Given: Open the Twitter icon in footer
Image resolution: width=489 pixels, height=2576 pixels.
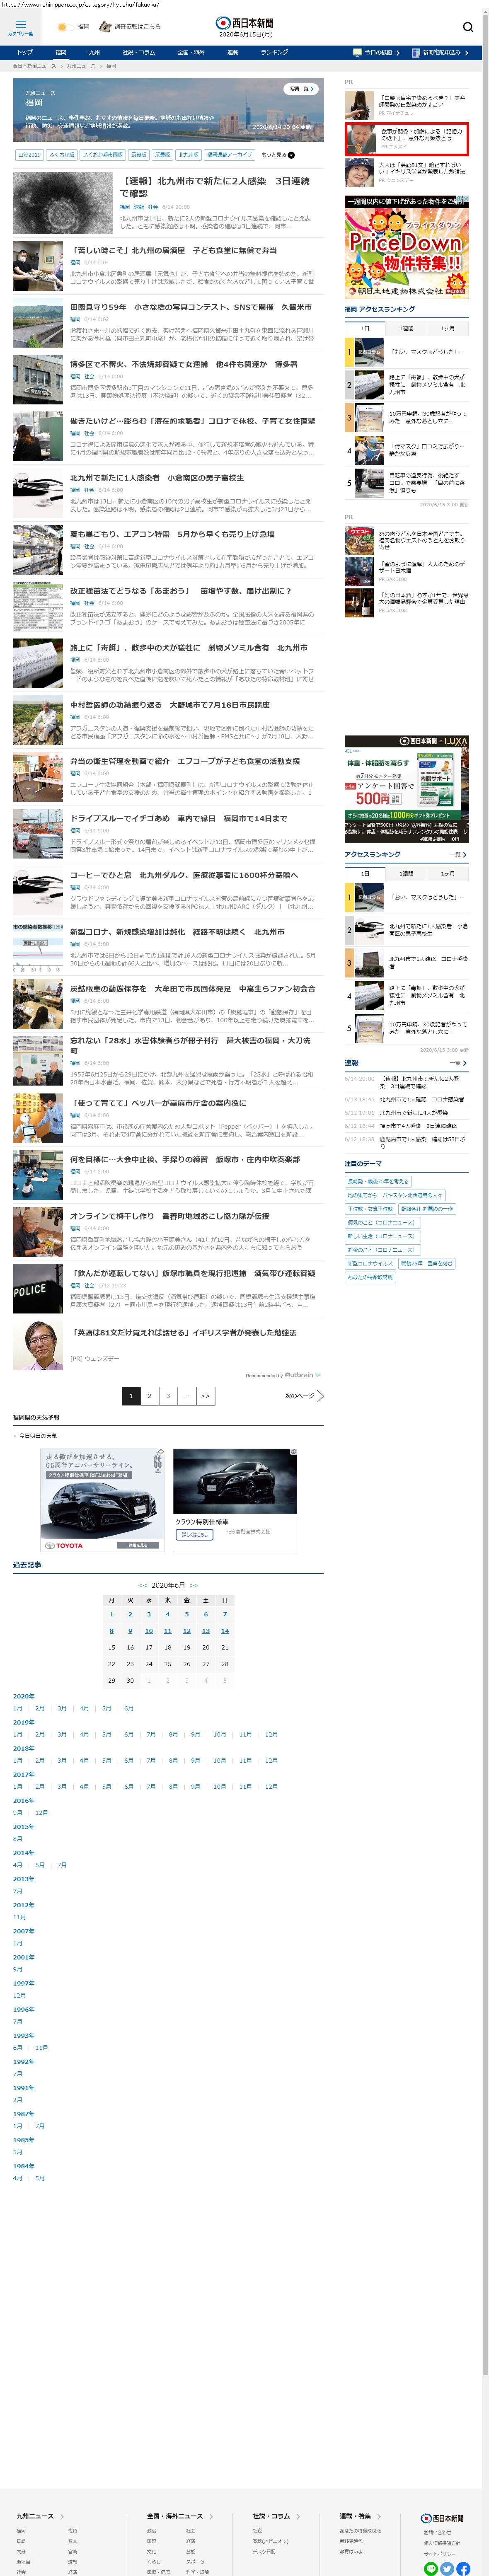Looking at the screenshot, I should 447,2568.
